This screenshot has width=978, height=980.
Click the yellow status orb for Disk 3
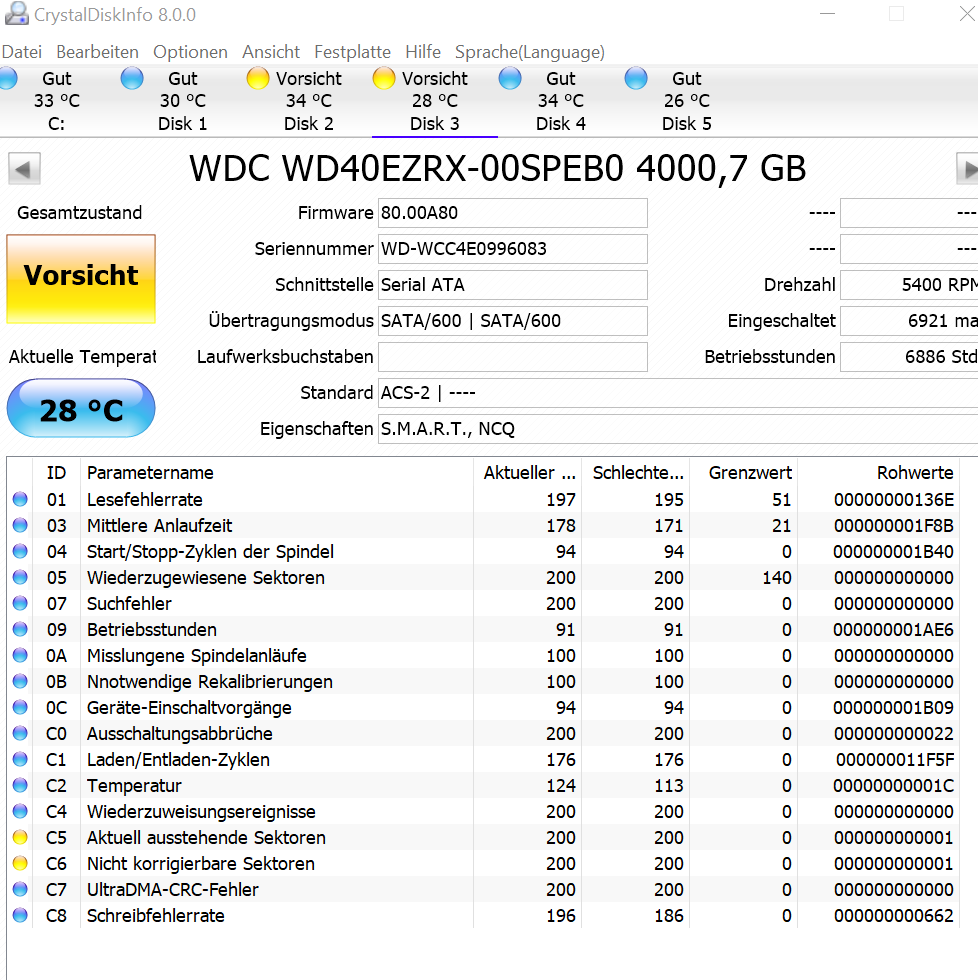(x=384, y=79)
